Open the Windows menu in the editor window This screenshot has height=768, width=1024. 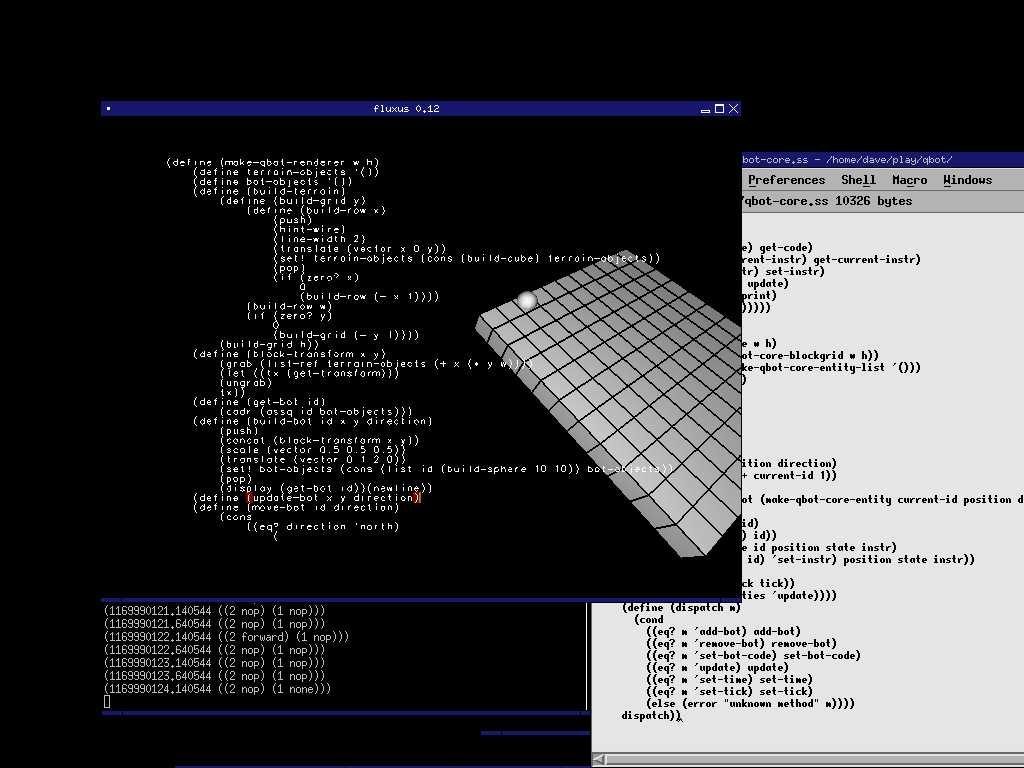coord(967,180)
